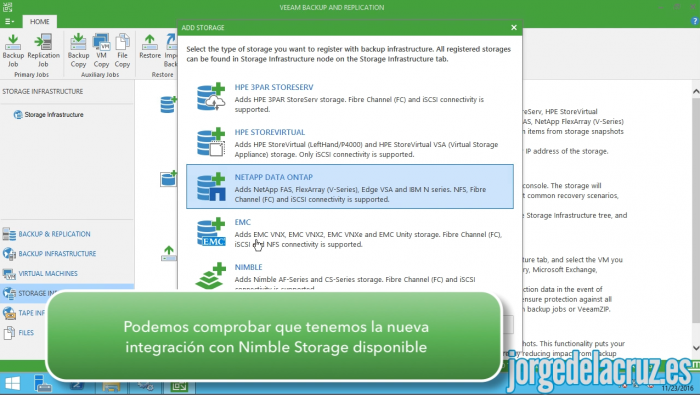Viewport: 700px width, 395px height.
Task: Click the Files pane icon
Action: [9, 333]
